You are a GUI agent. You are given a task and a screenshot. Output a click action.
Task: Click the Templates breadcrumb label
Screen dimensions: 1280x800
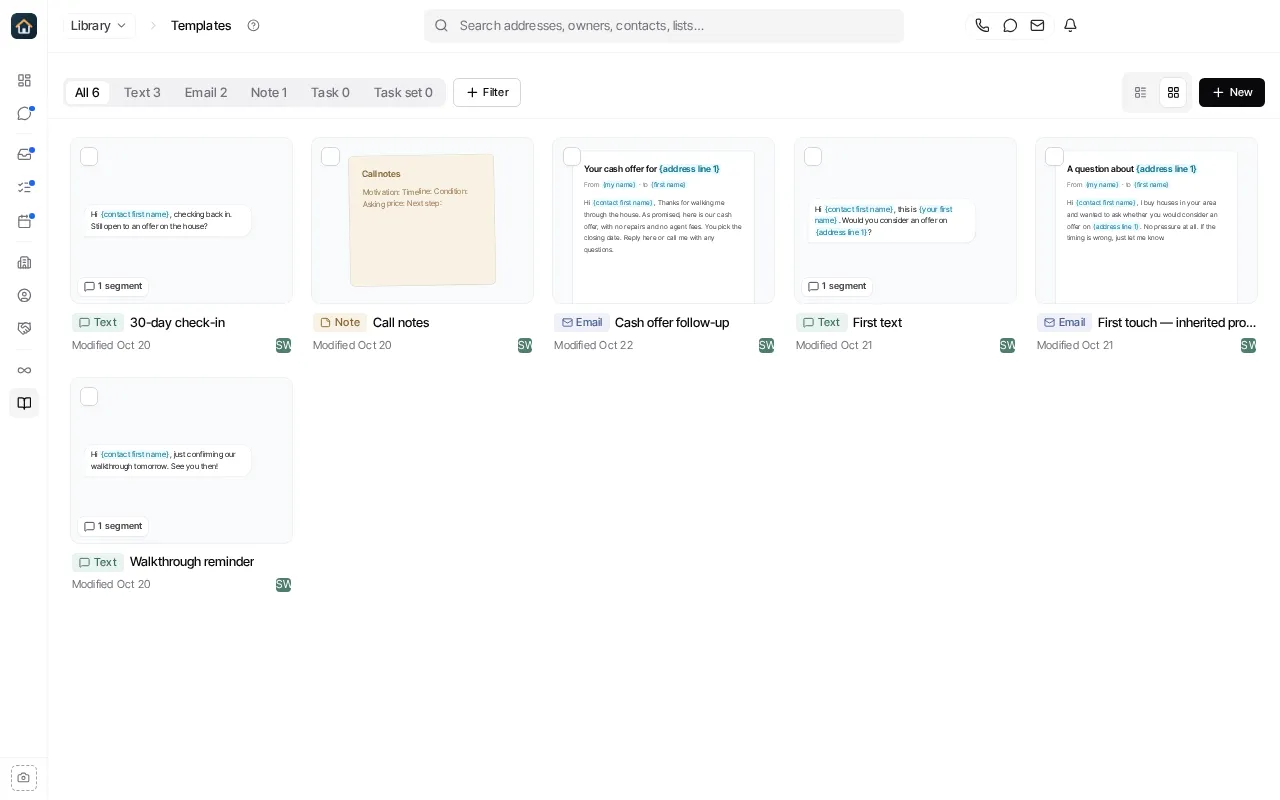click(x=201, y=25)
